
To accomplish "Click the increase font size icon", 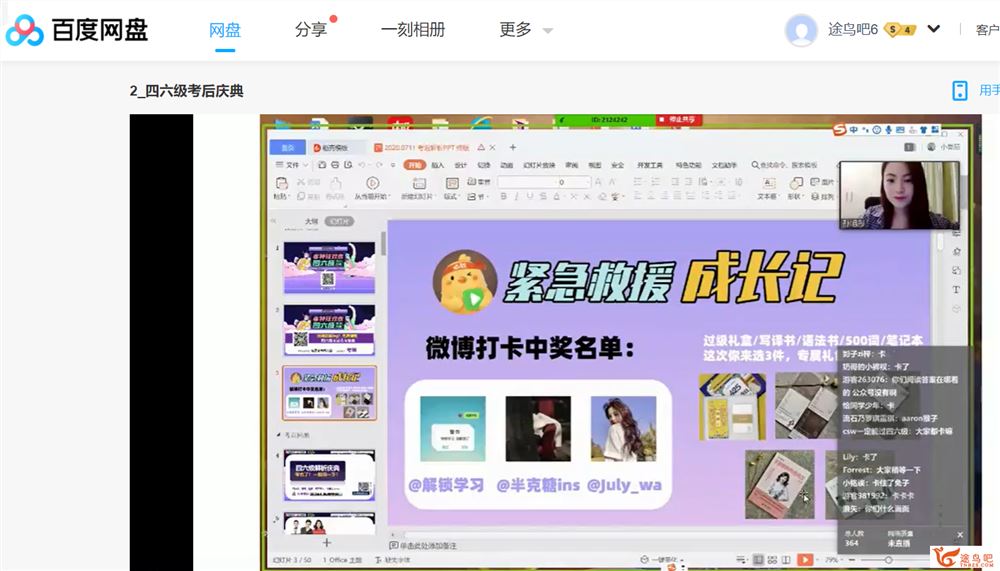I will click(598, 182).
